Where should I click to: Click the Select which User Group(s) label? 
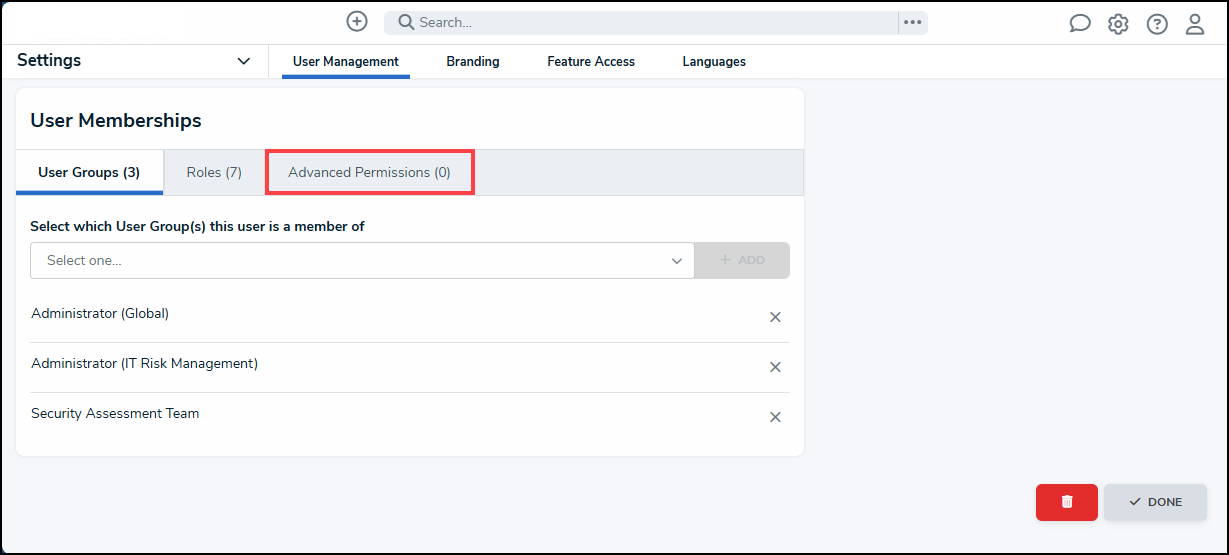click(x=197, y=226)
